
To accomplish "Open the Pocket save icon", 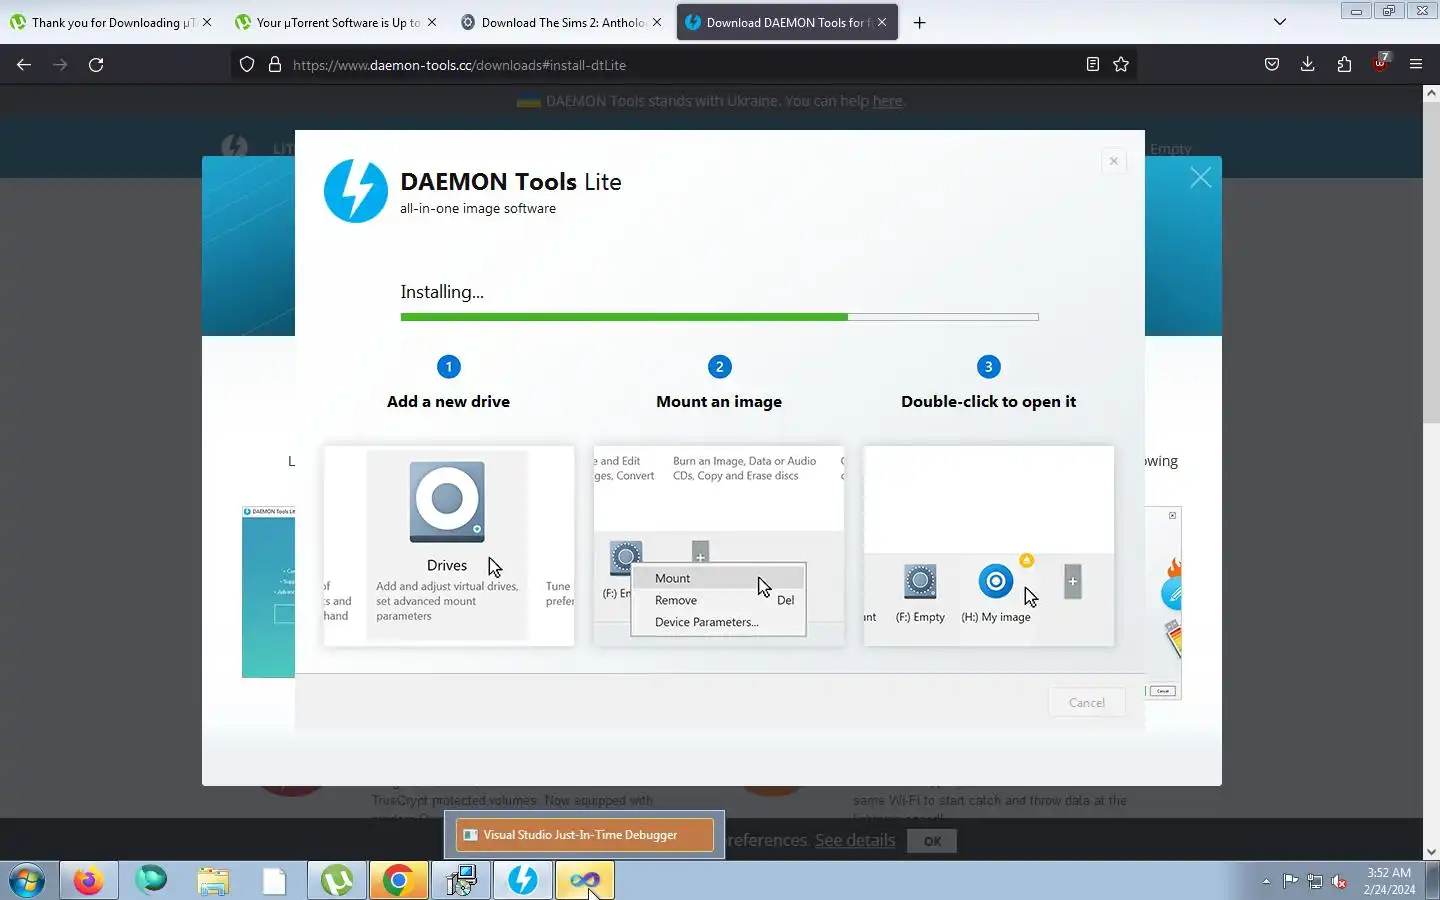I will click(x=1272, y=64).
